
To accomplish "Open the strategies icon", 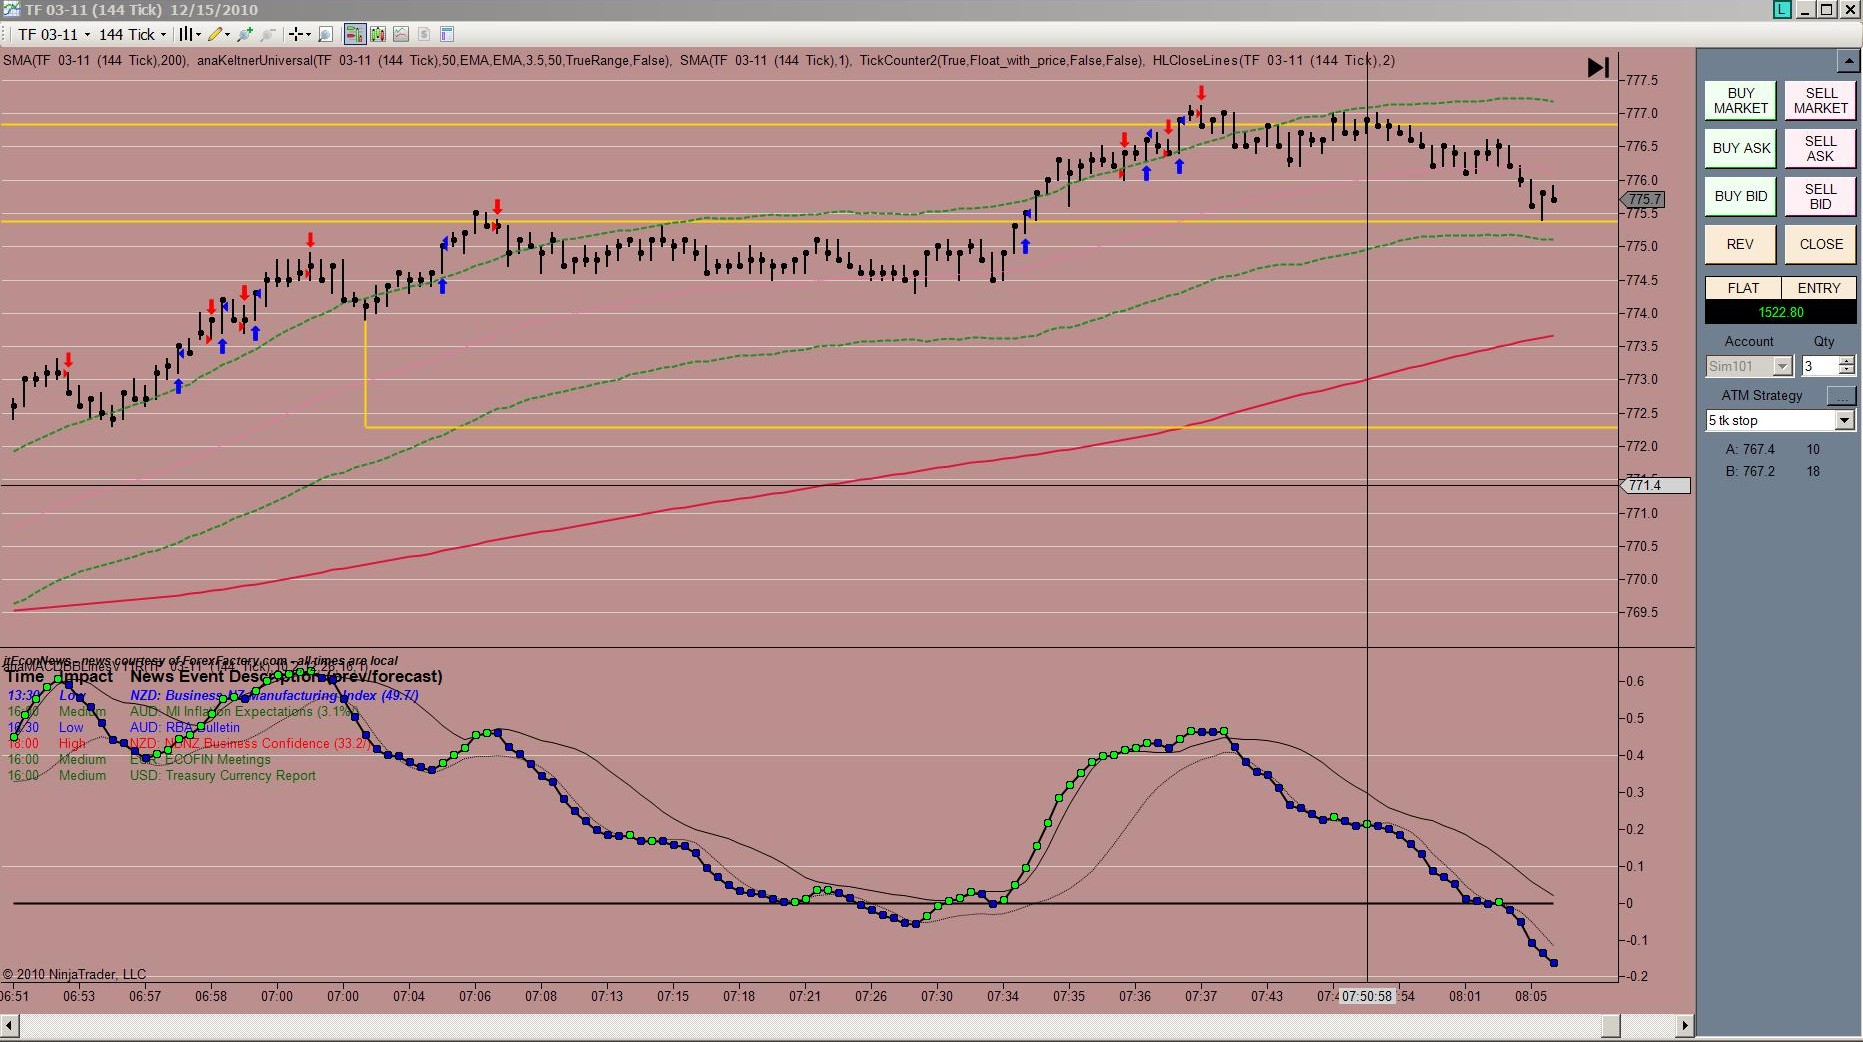I will (x=424, y=35).
